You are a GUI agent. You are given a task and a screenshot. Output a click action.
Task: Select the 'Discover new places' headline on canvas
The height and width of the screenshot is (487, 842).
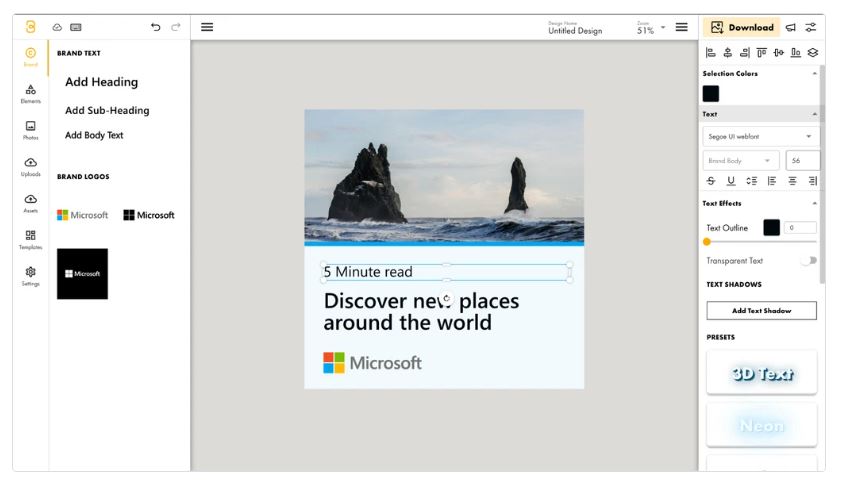tap(421, 311)
